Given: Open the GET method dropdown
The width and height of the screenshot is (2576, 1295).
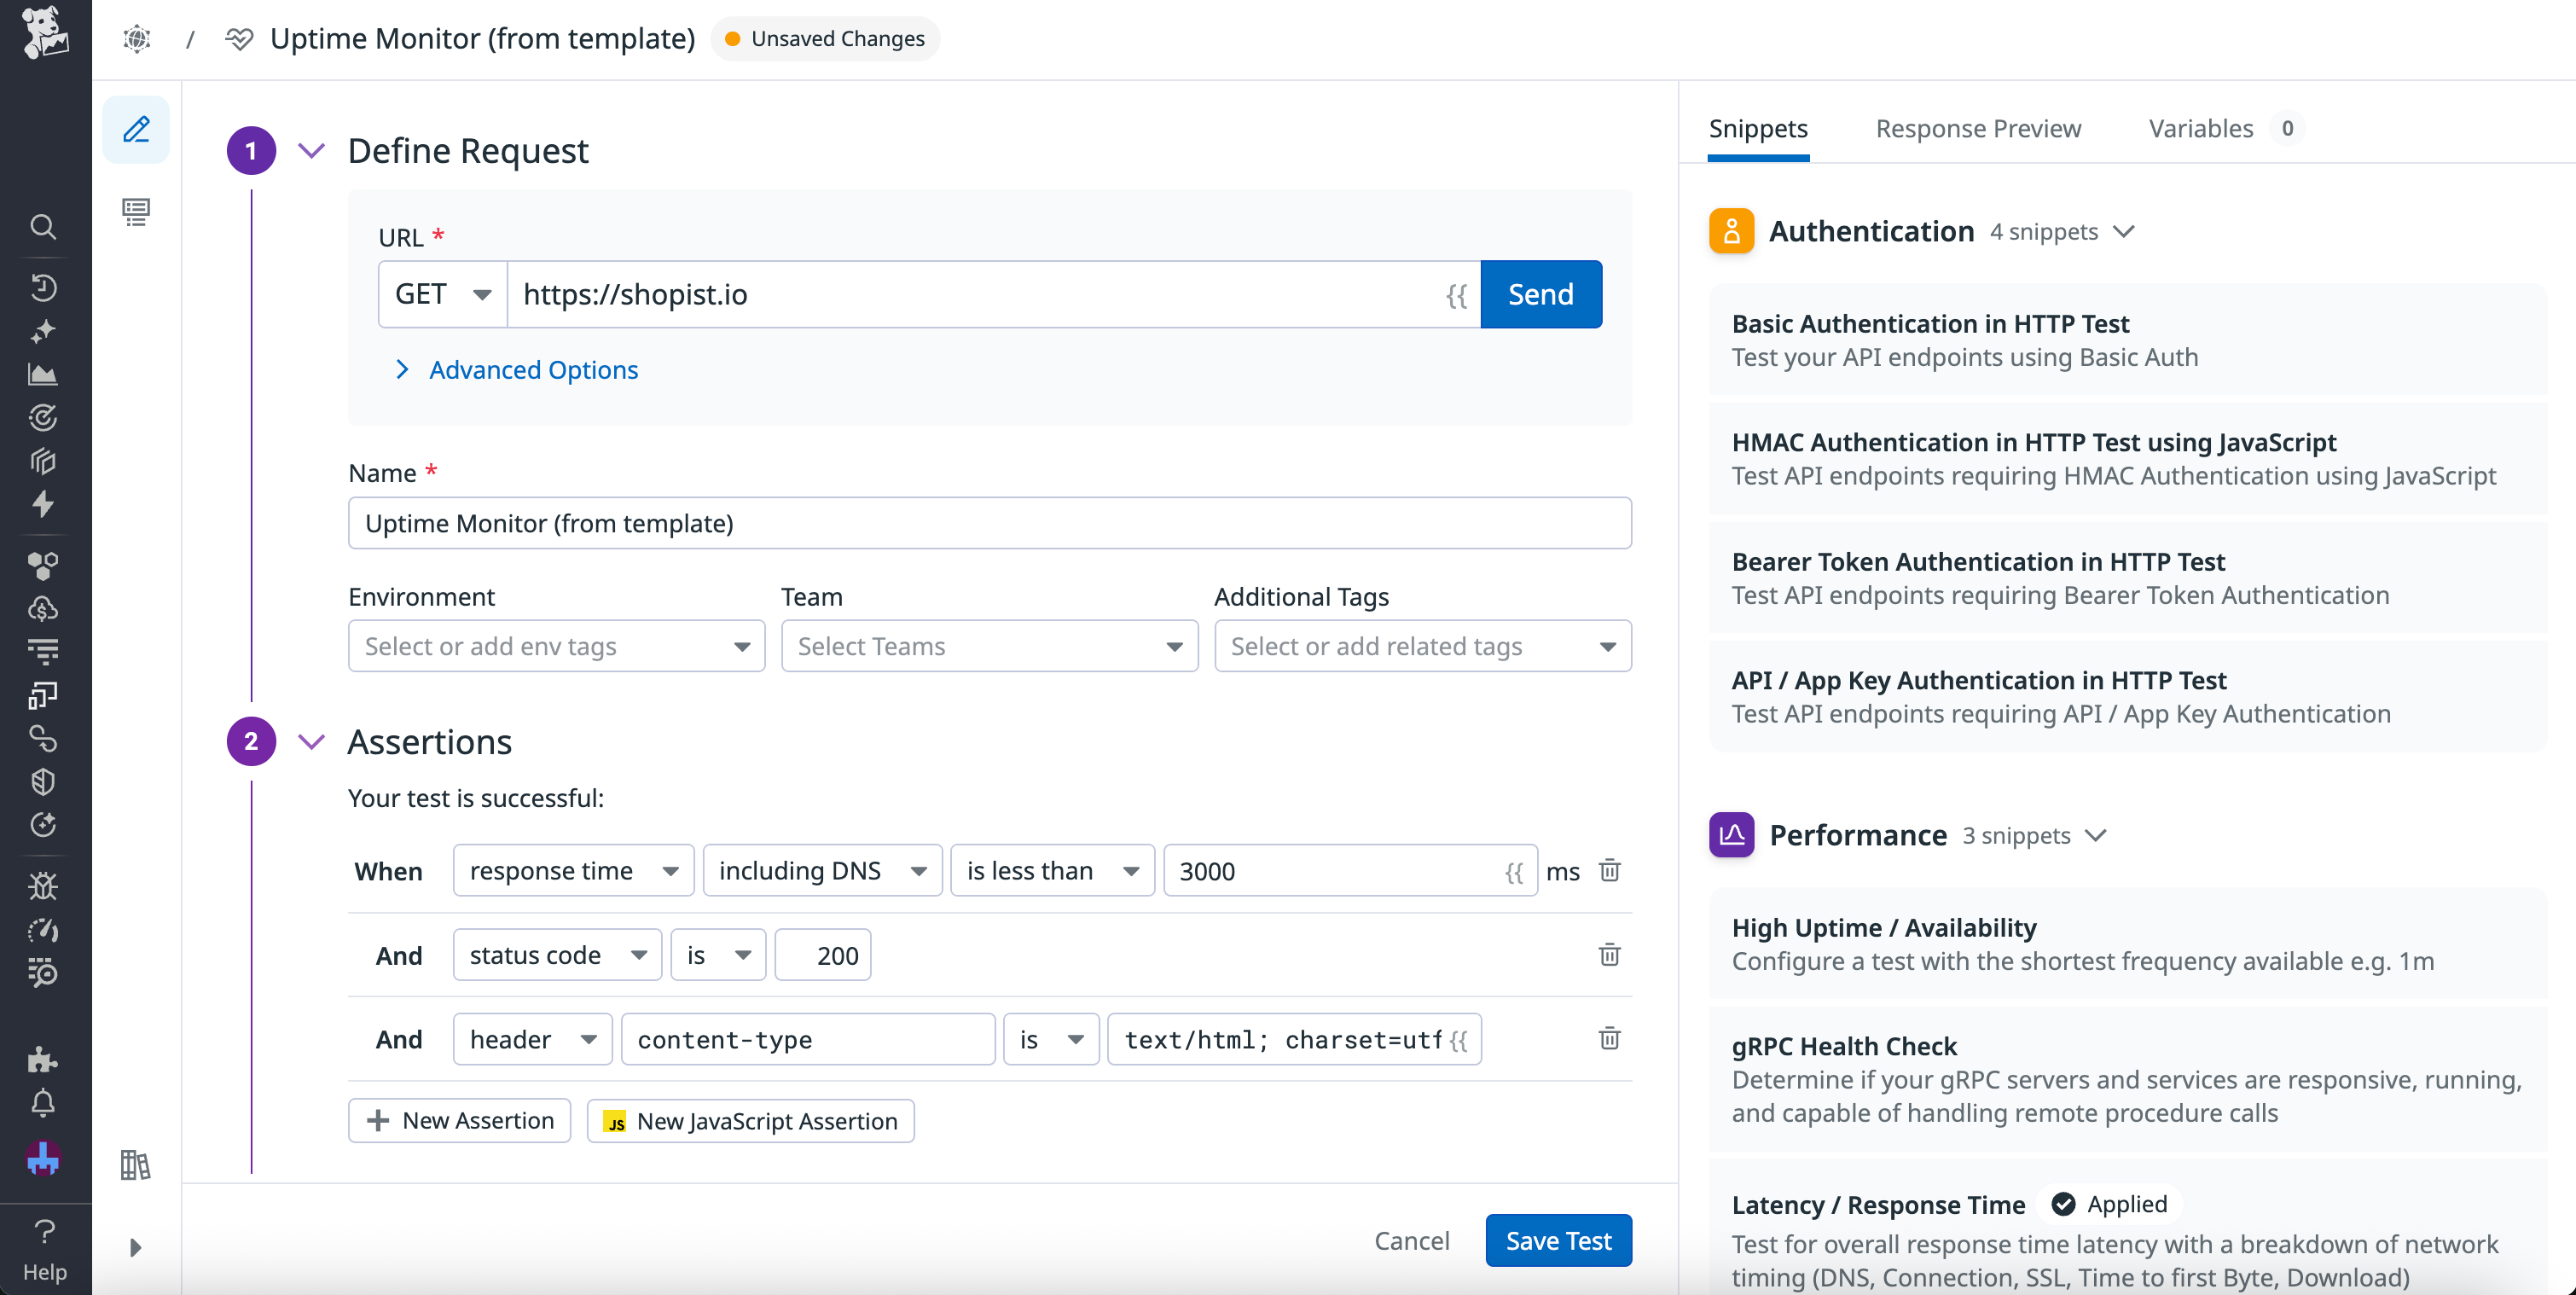Looking at the screenshot, I should click(x=441, y=294).
